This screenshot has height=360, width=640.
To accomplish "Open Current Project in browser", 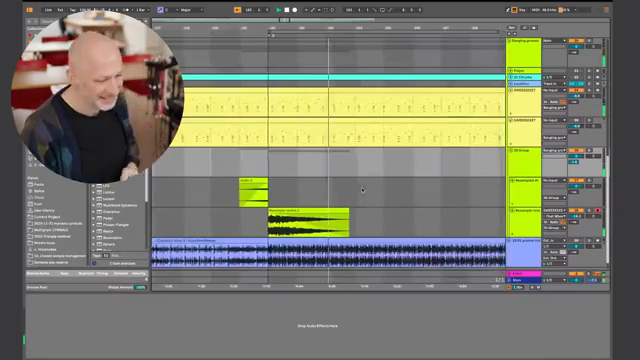I will point(44,217).
